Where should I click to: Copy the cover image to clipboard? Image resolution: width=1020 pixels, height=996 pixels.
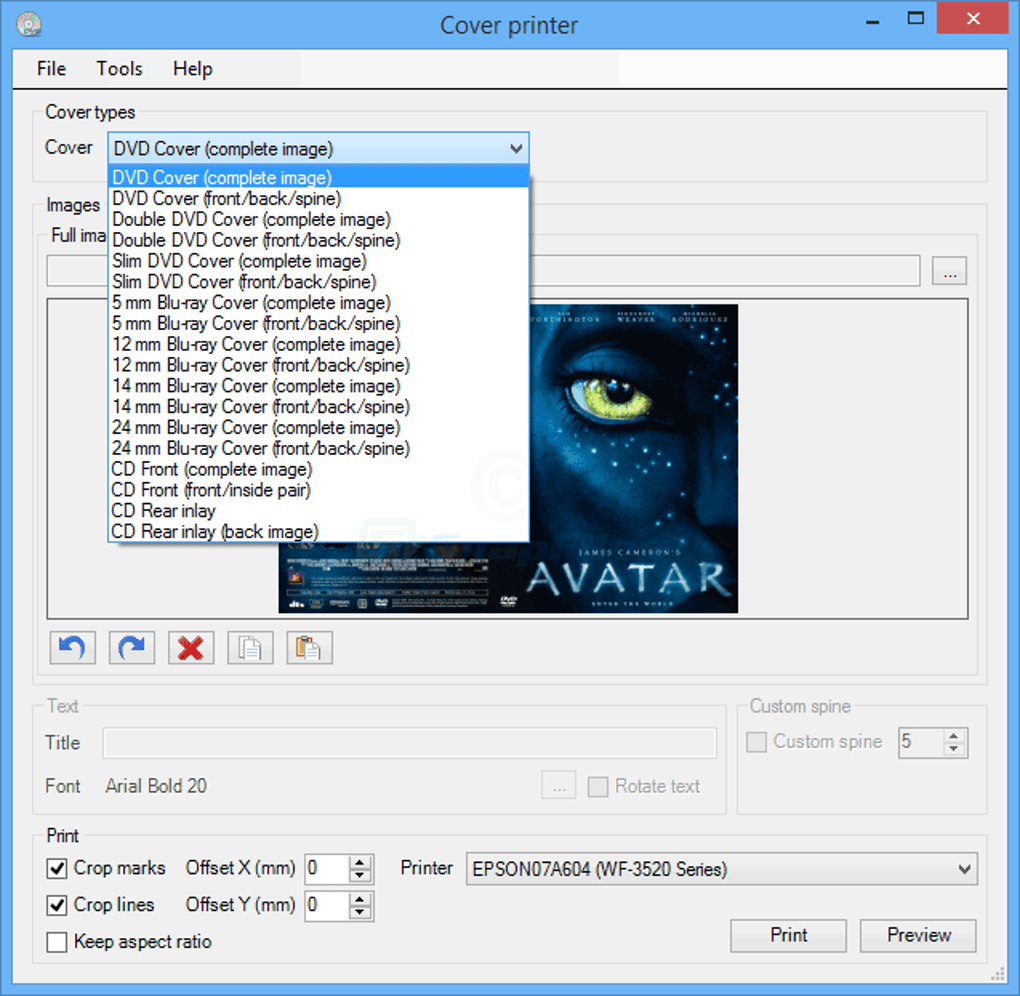coord(249,647)
